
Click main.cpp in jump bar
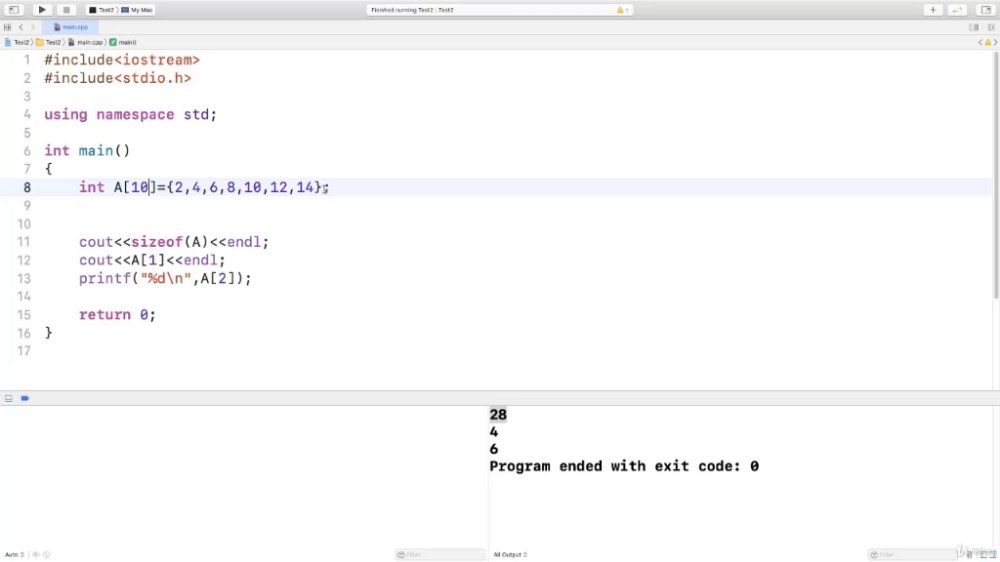point(85,42)
